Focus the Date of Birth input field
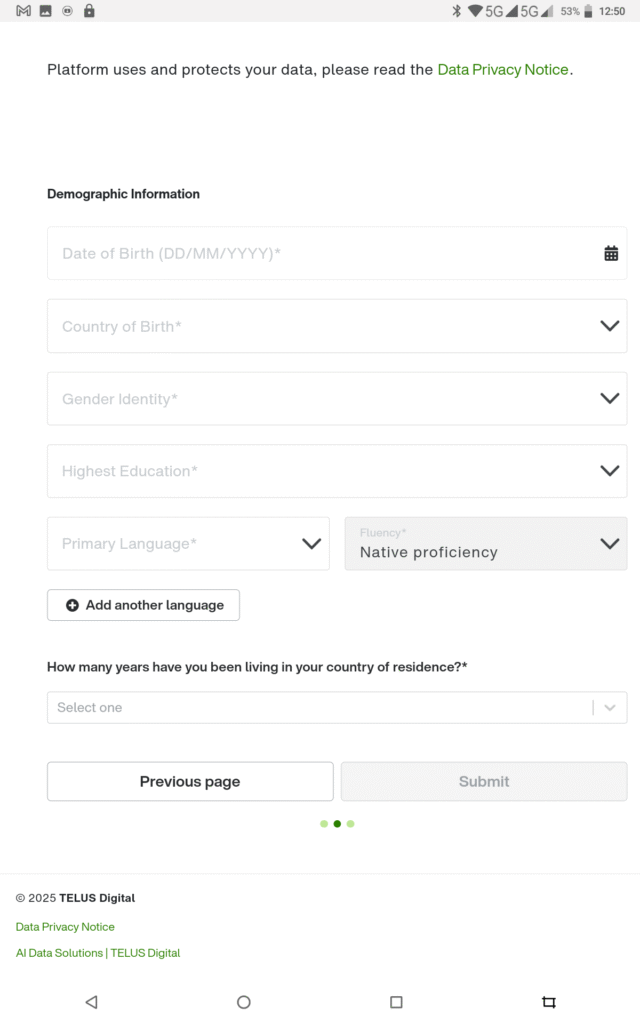640x1024 pixels. coord(300,254)
